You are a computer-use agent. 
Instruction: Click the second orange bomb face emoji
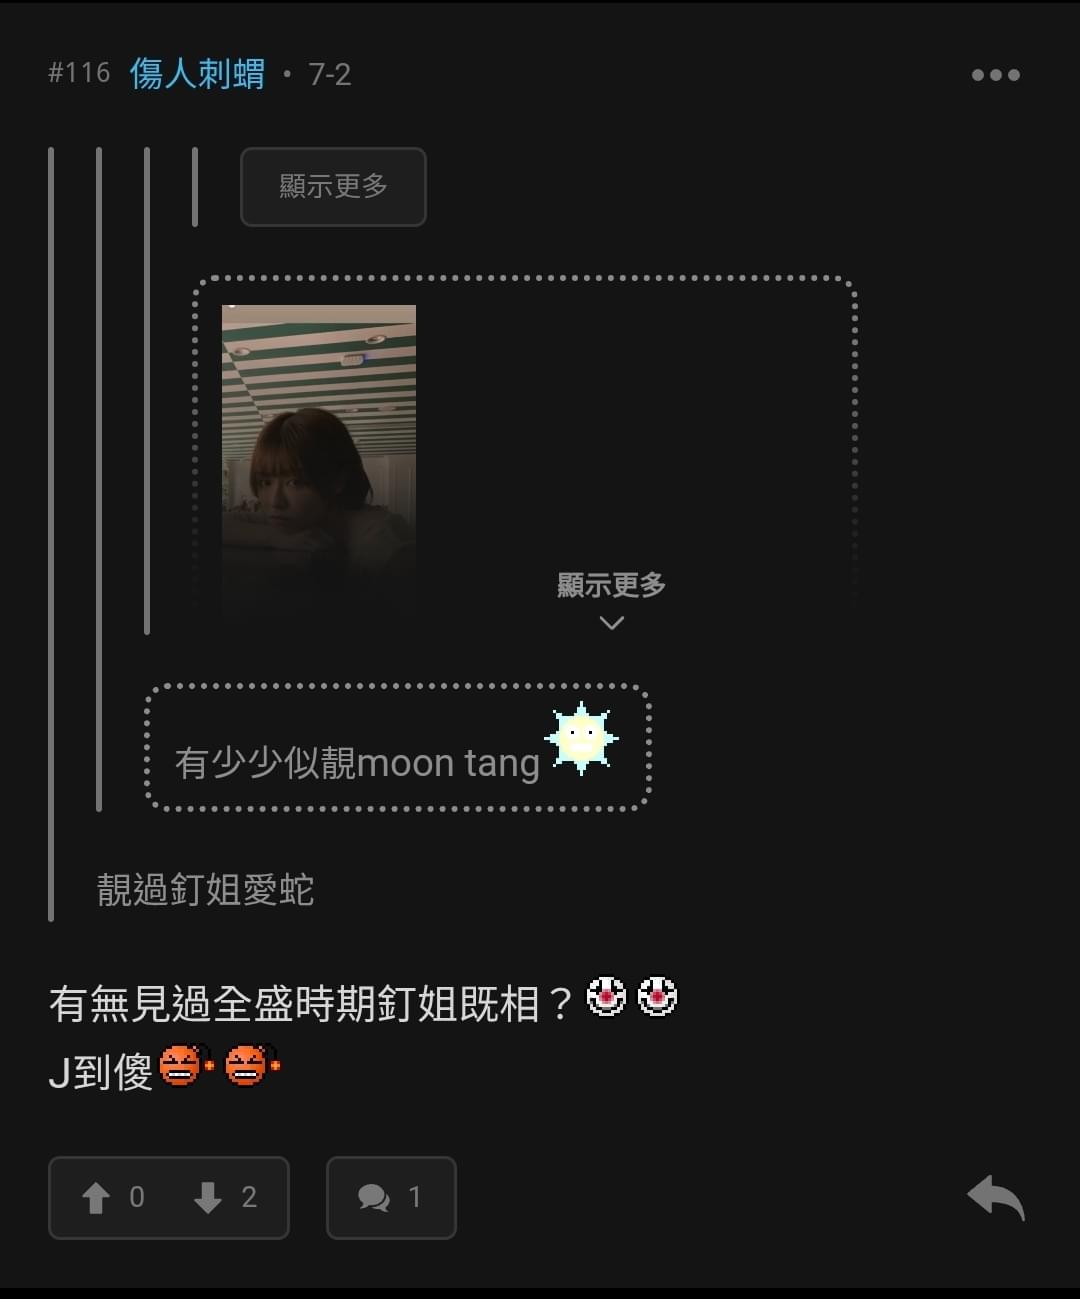coord(252,1065)
